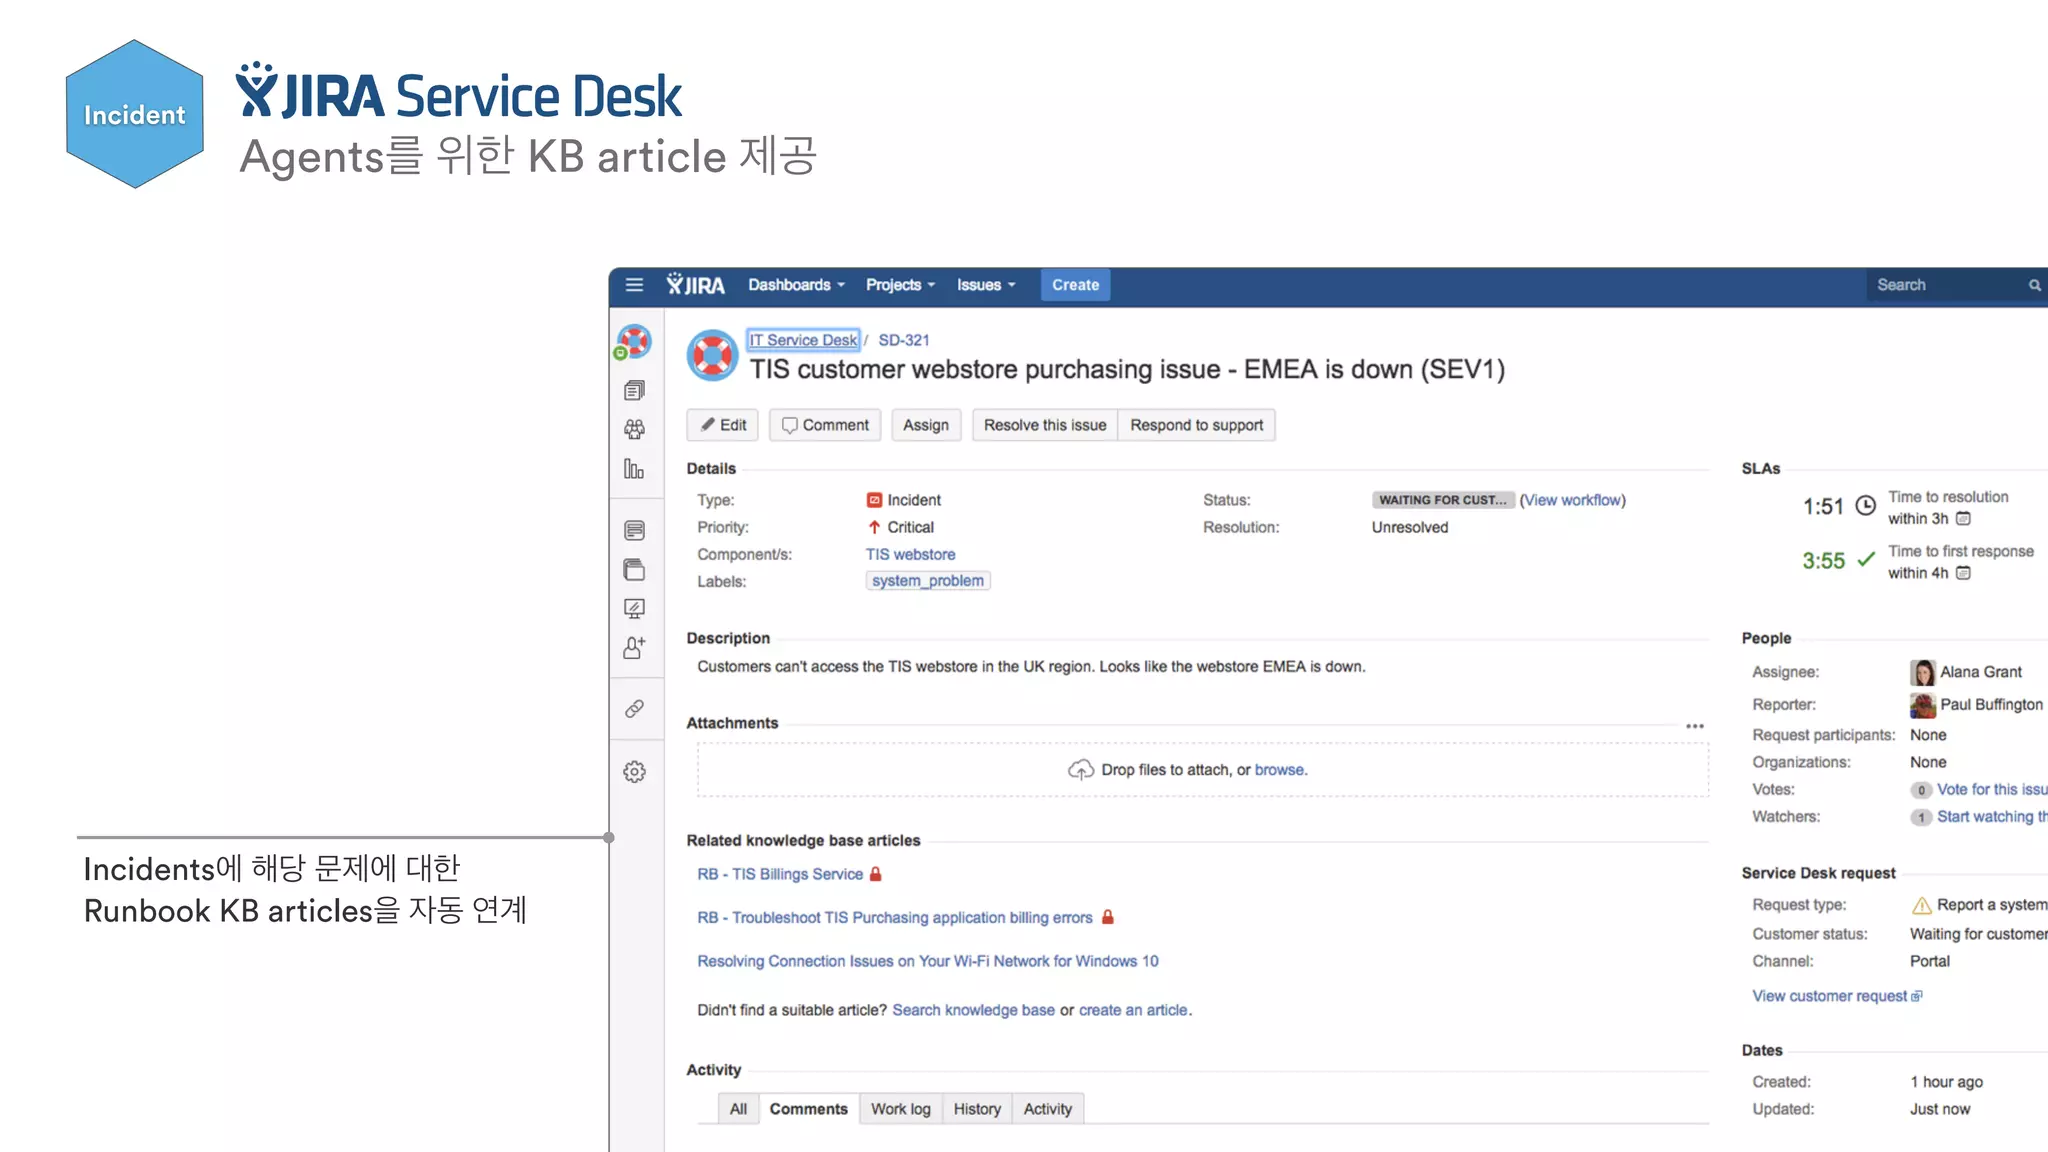Click the Edit button

pos(723,425)
